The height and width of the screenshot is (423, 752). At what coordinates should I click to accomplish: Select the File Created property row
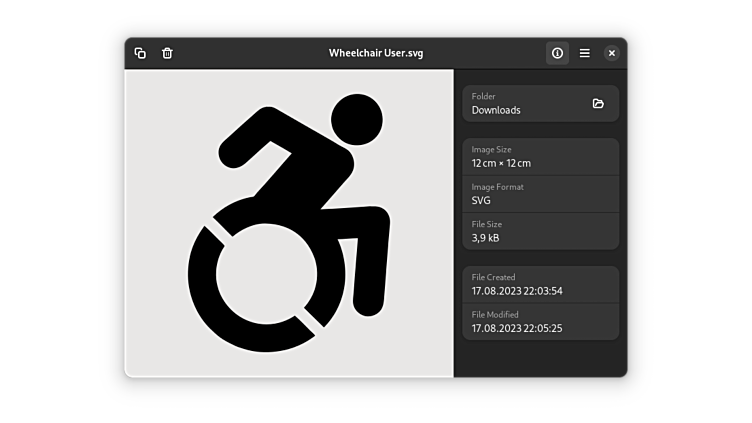[x=540, y=285]
